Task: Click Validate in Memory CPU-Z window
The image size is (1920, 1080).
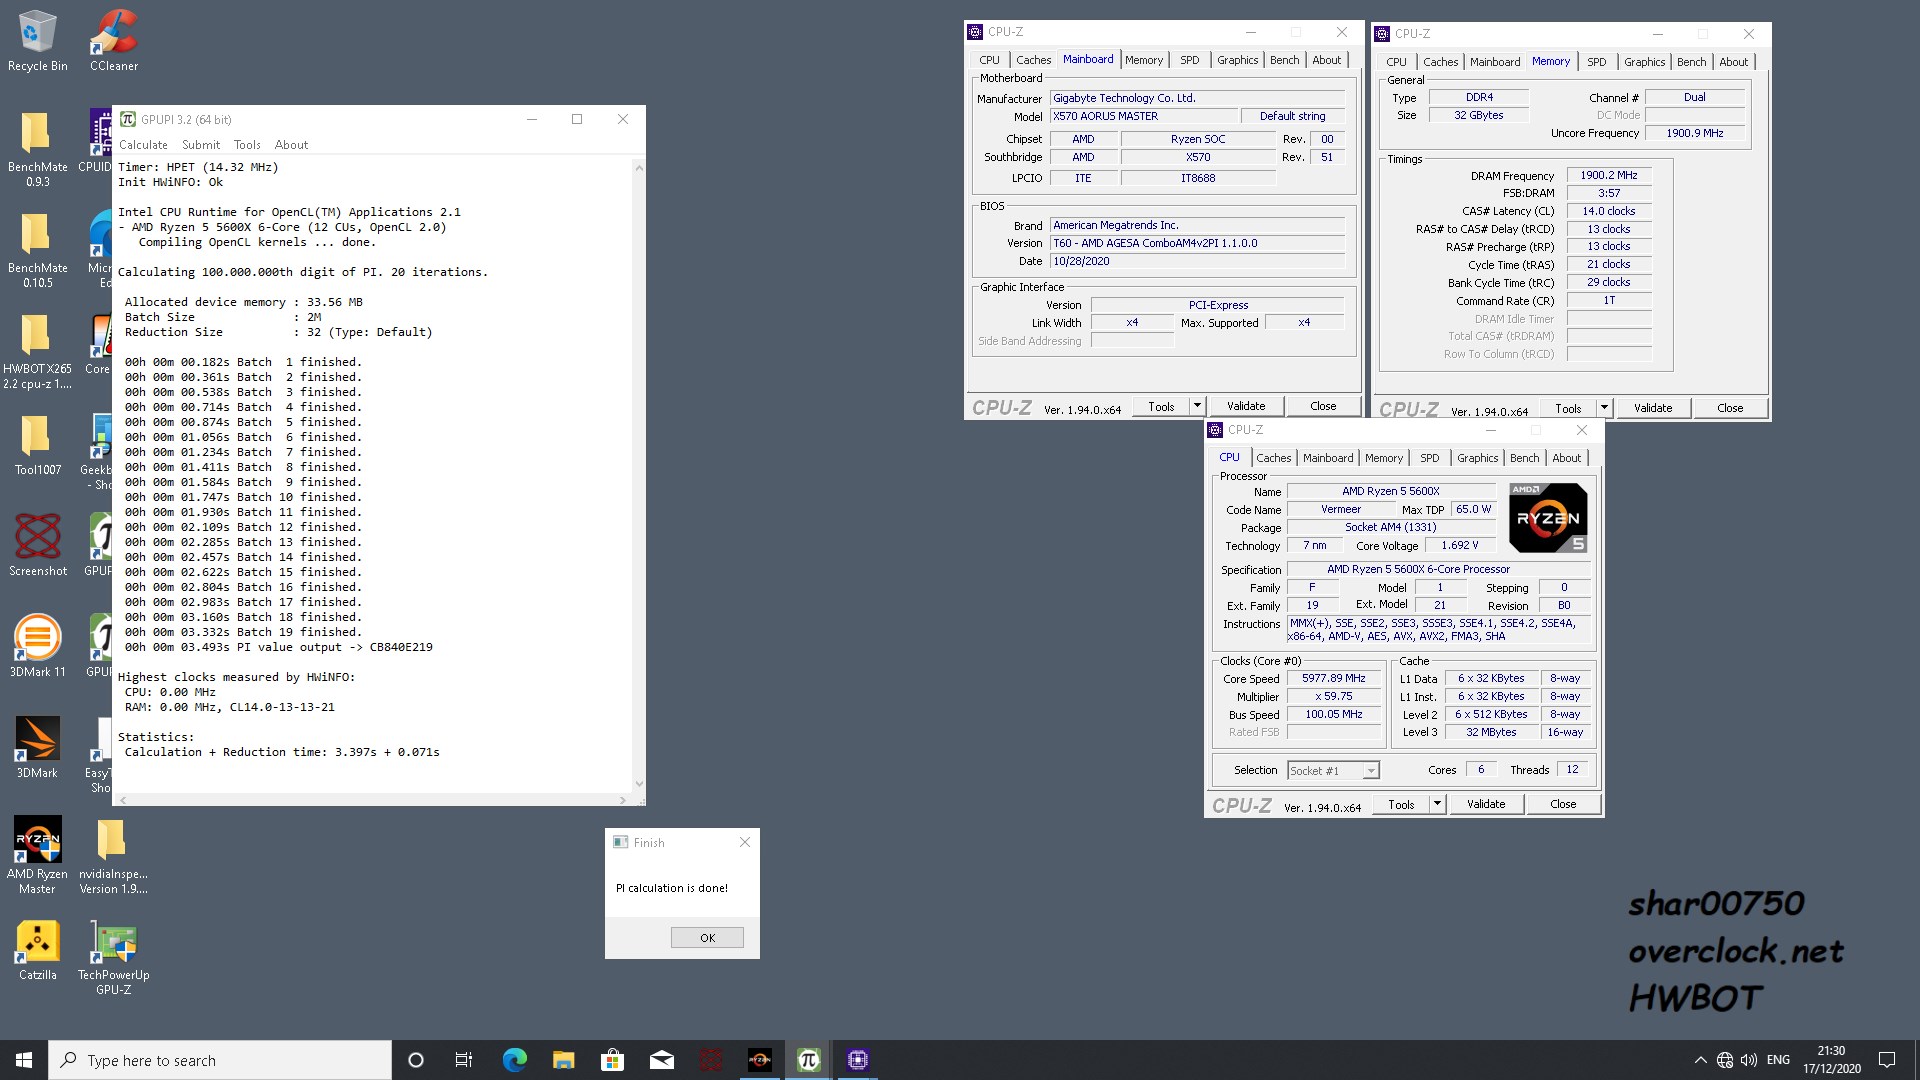Action: point(1653,408)
